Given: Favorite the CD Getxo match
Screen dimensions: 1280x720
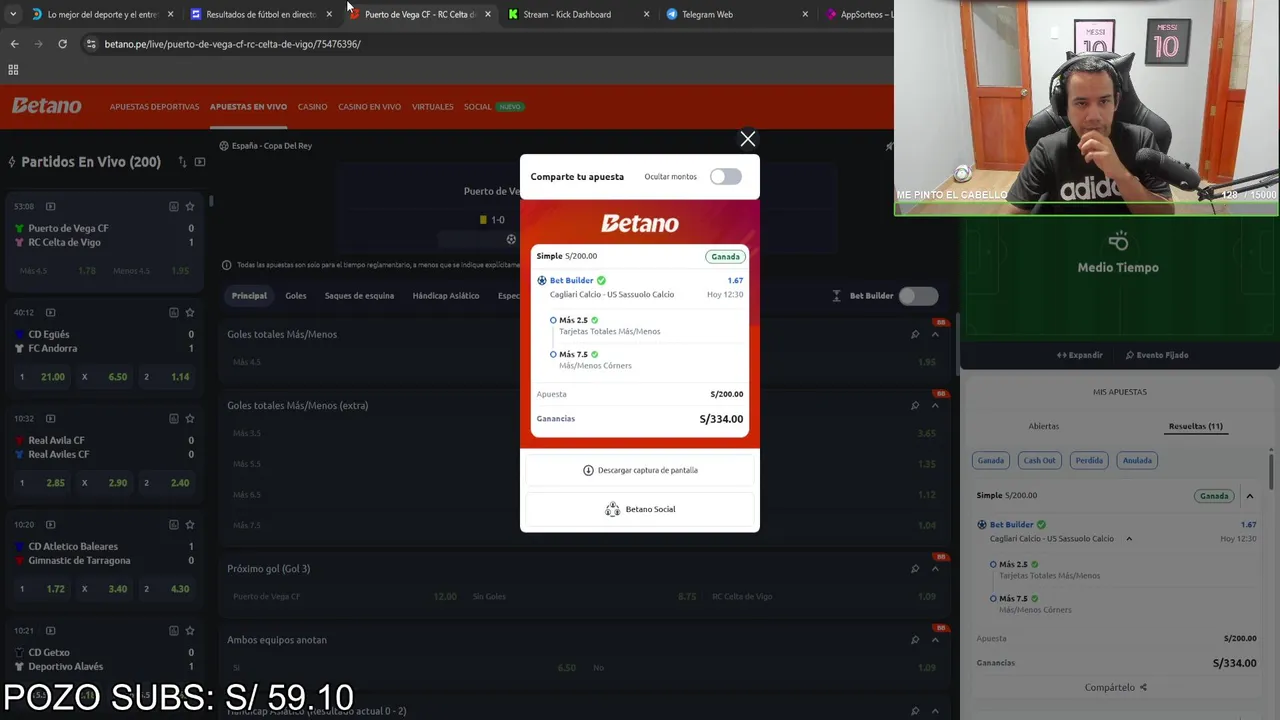Looking at the screenshot, I should coord(189,630).
